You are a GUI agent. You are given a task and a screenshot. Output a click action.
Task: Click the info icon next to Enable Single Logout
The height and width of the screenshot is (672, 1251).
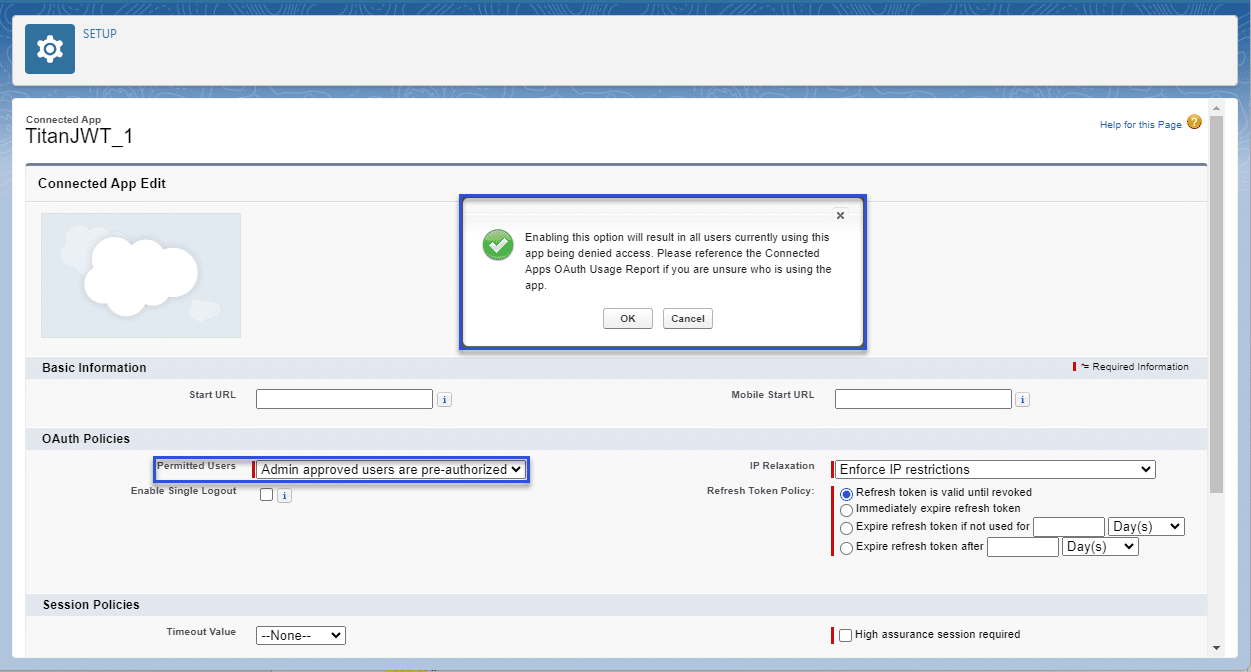(284, 494)
